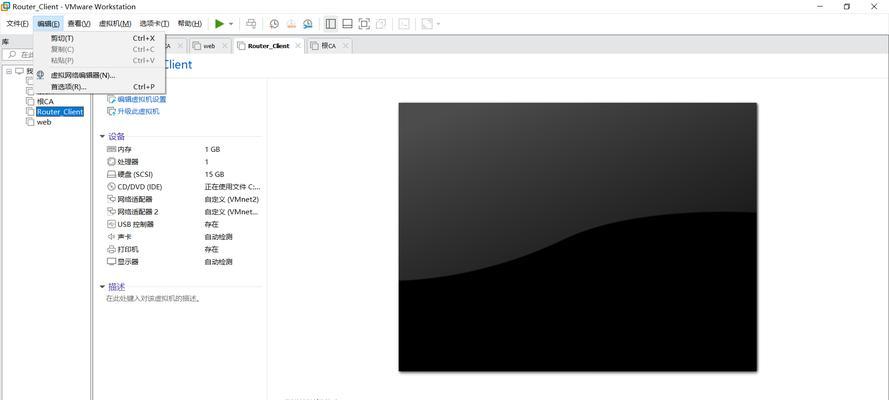The width and height of the screenshot is (889, 400).
Task: Click the 声卡 sound card icon
Action: coord(111,237)
